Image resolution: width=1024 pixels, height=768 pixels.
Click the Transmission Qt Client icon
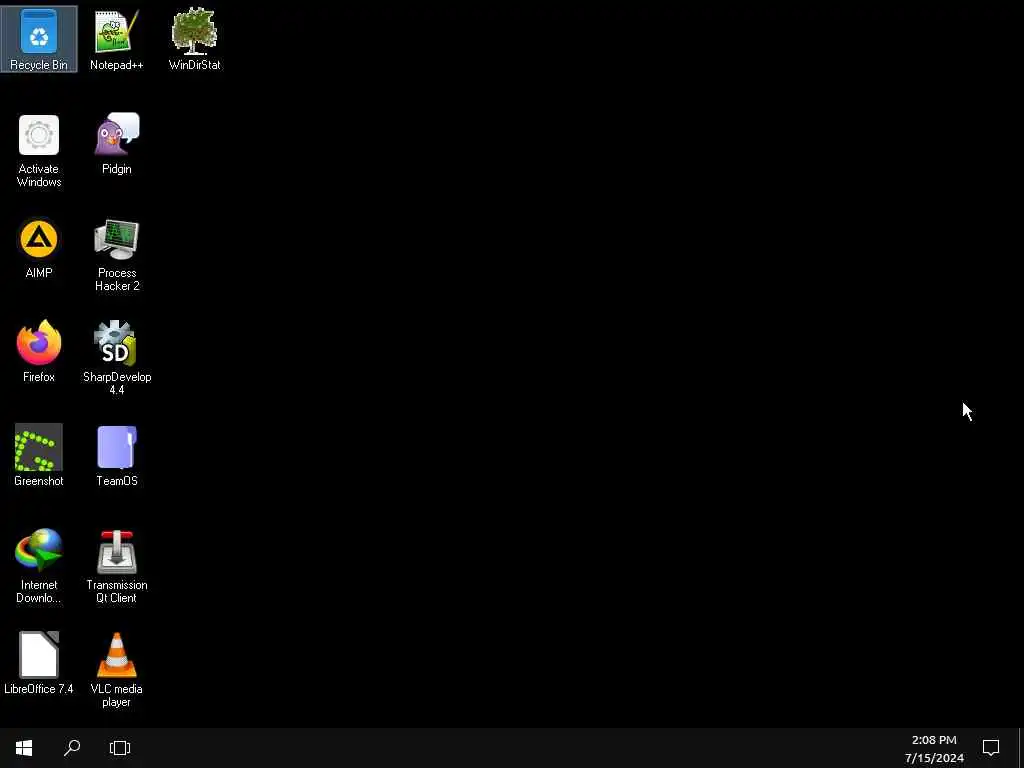117,552
